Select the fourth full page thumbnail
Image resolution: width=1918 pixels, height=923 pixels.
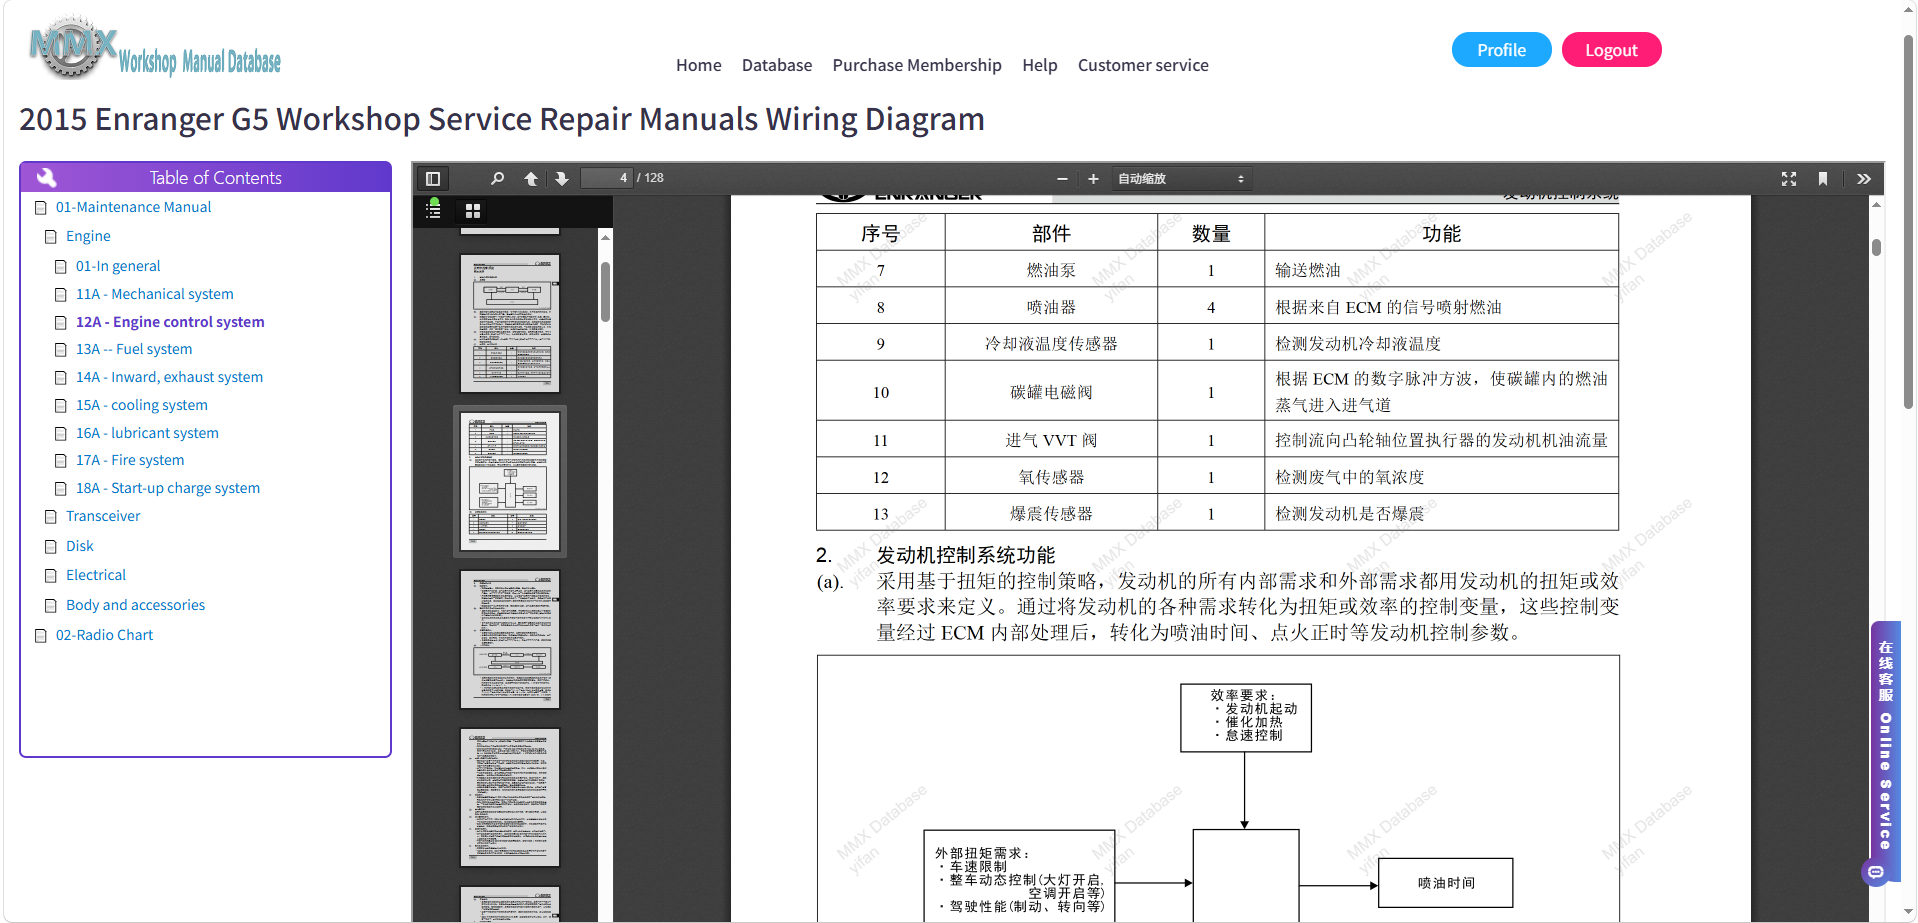[510, 797]
